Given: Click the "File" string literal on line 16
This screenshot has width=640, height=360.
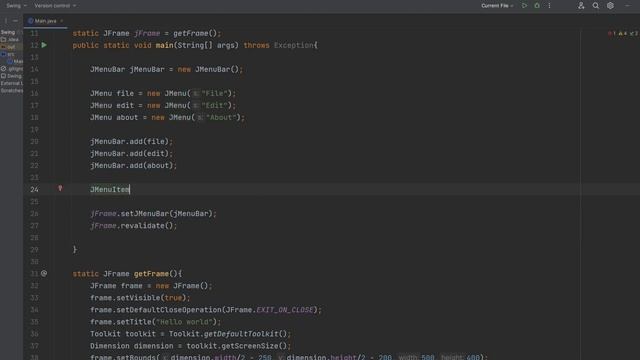Looking at the screenshot, I should point(214,93).
